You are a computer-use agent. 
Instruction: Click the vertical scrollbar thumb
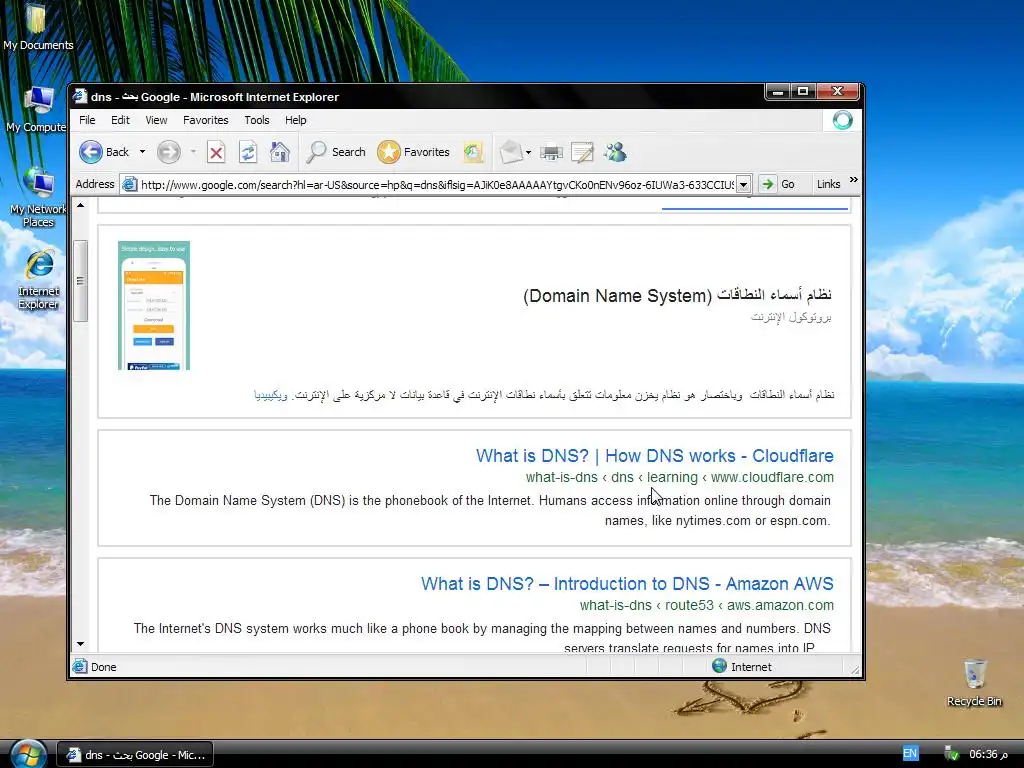80,281
